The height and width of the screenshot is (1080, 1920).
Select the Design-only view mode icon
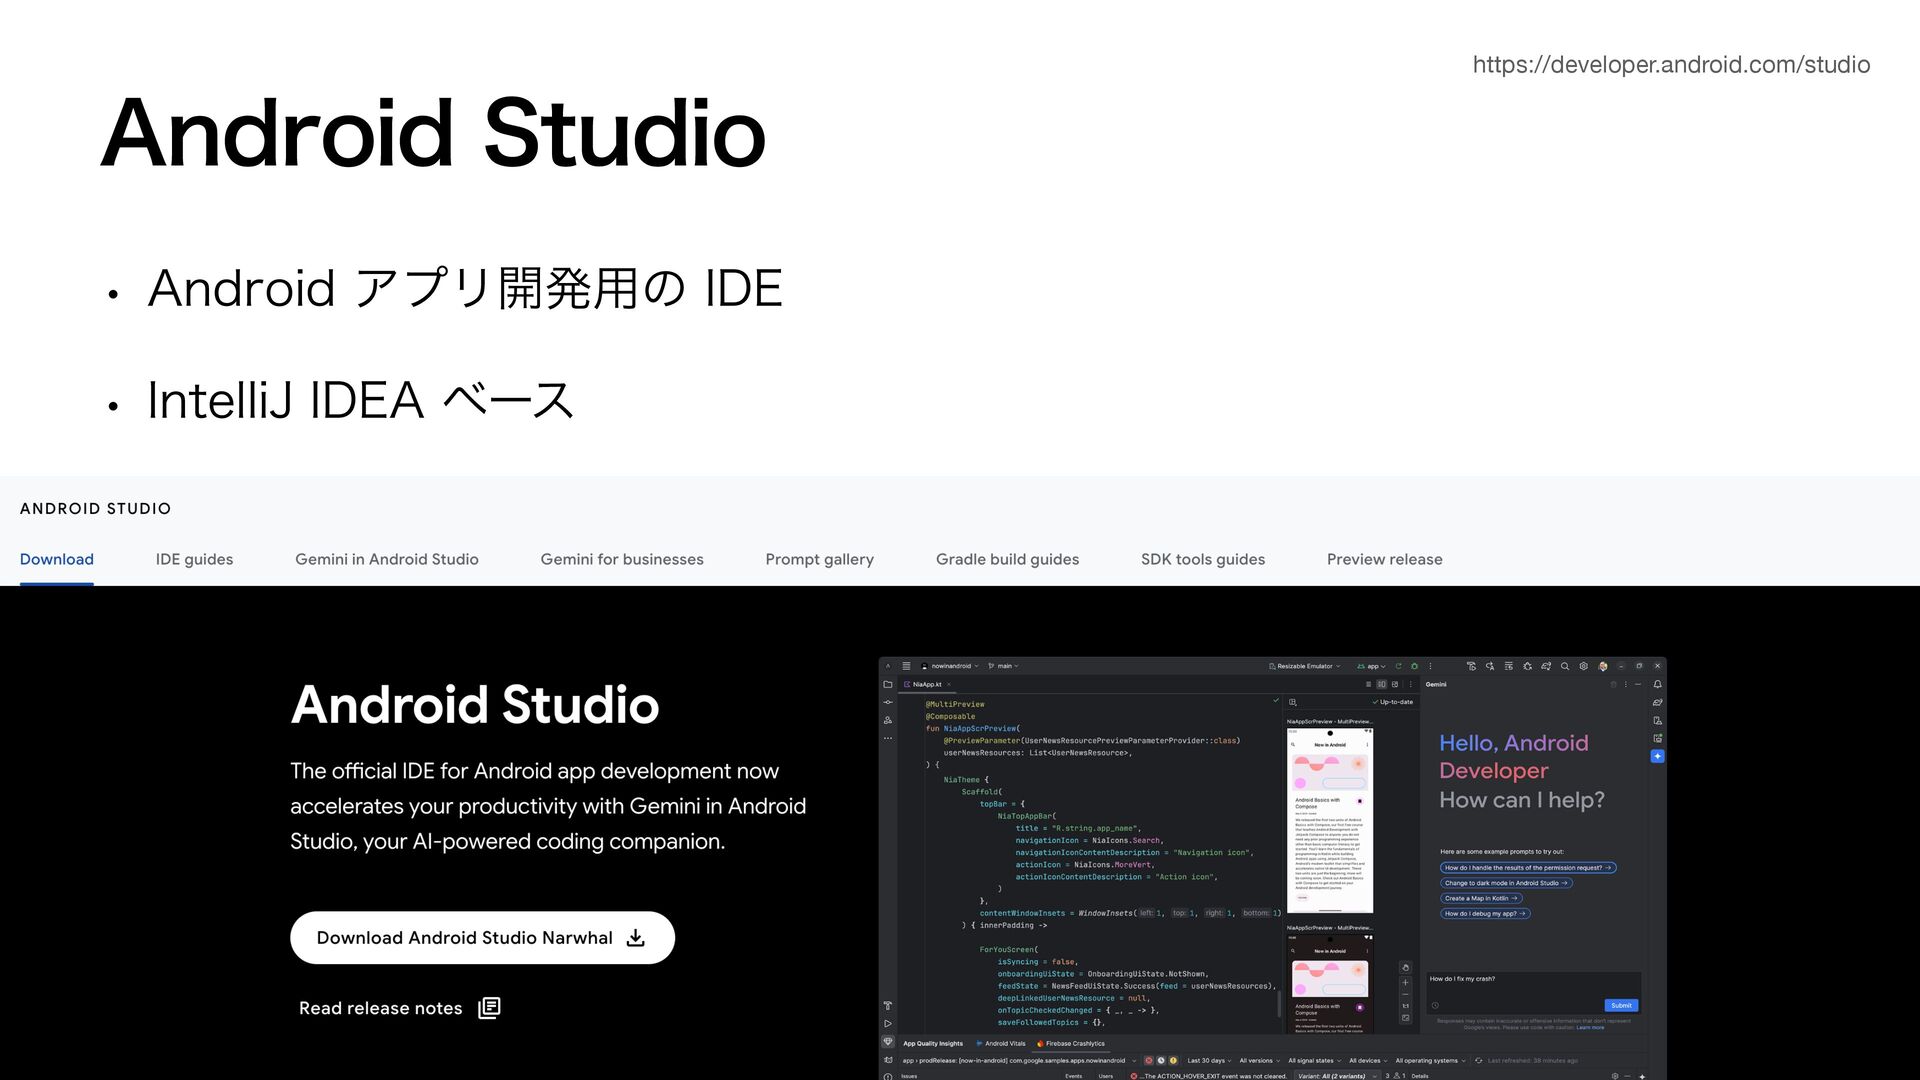pos(1395,684)
